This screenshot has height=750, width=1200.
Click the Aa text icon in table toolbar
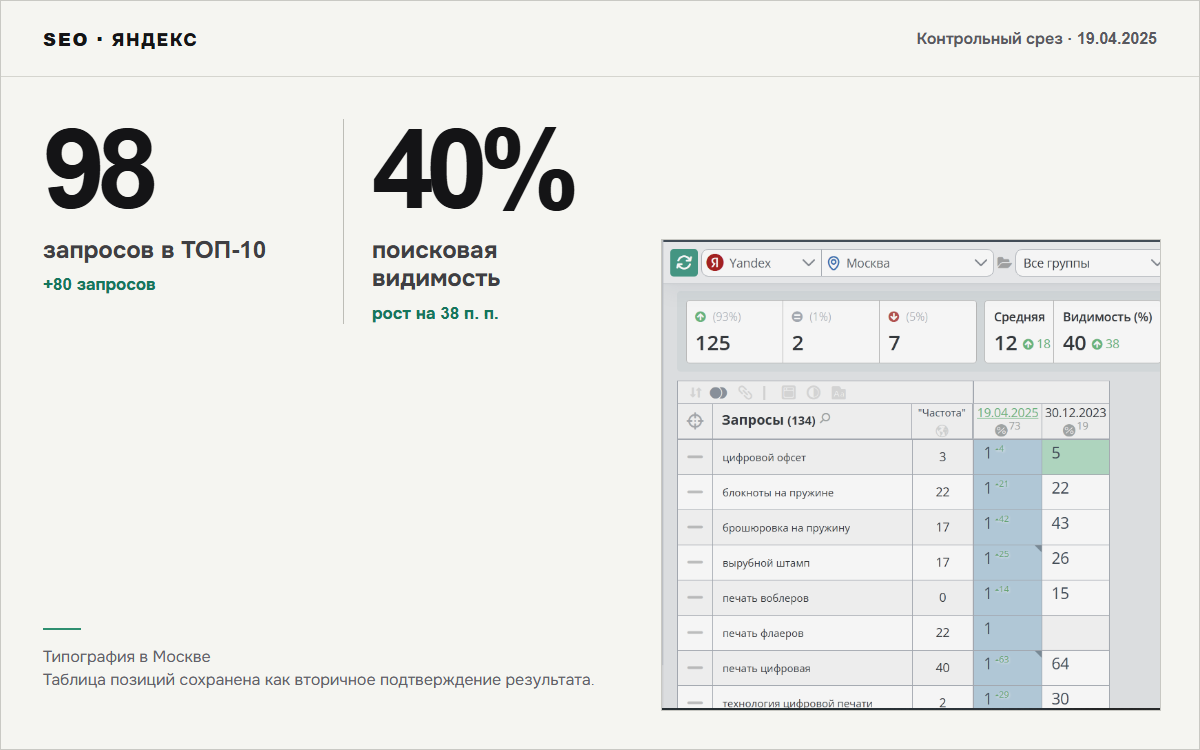coord(838,393)
